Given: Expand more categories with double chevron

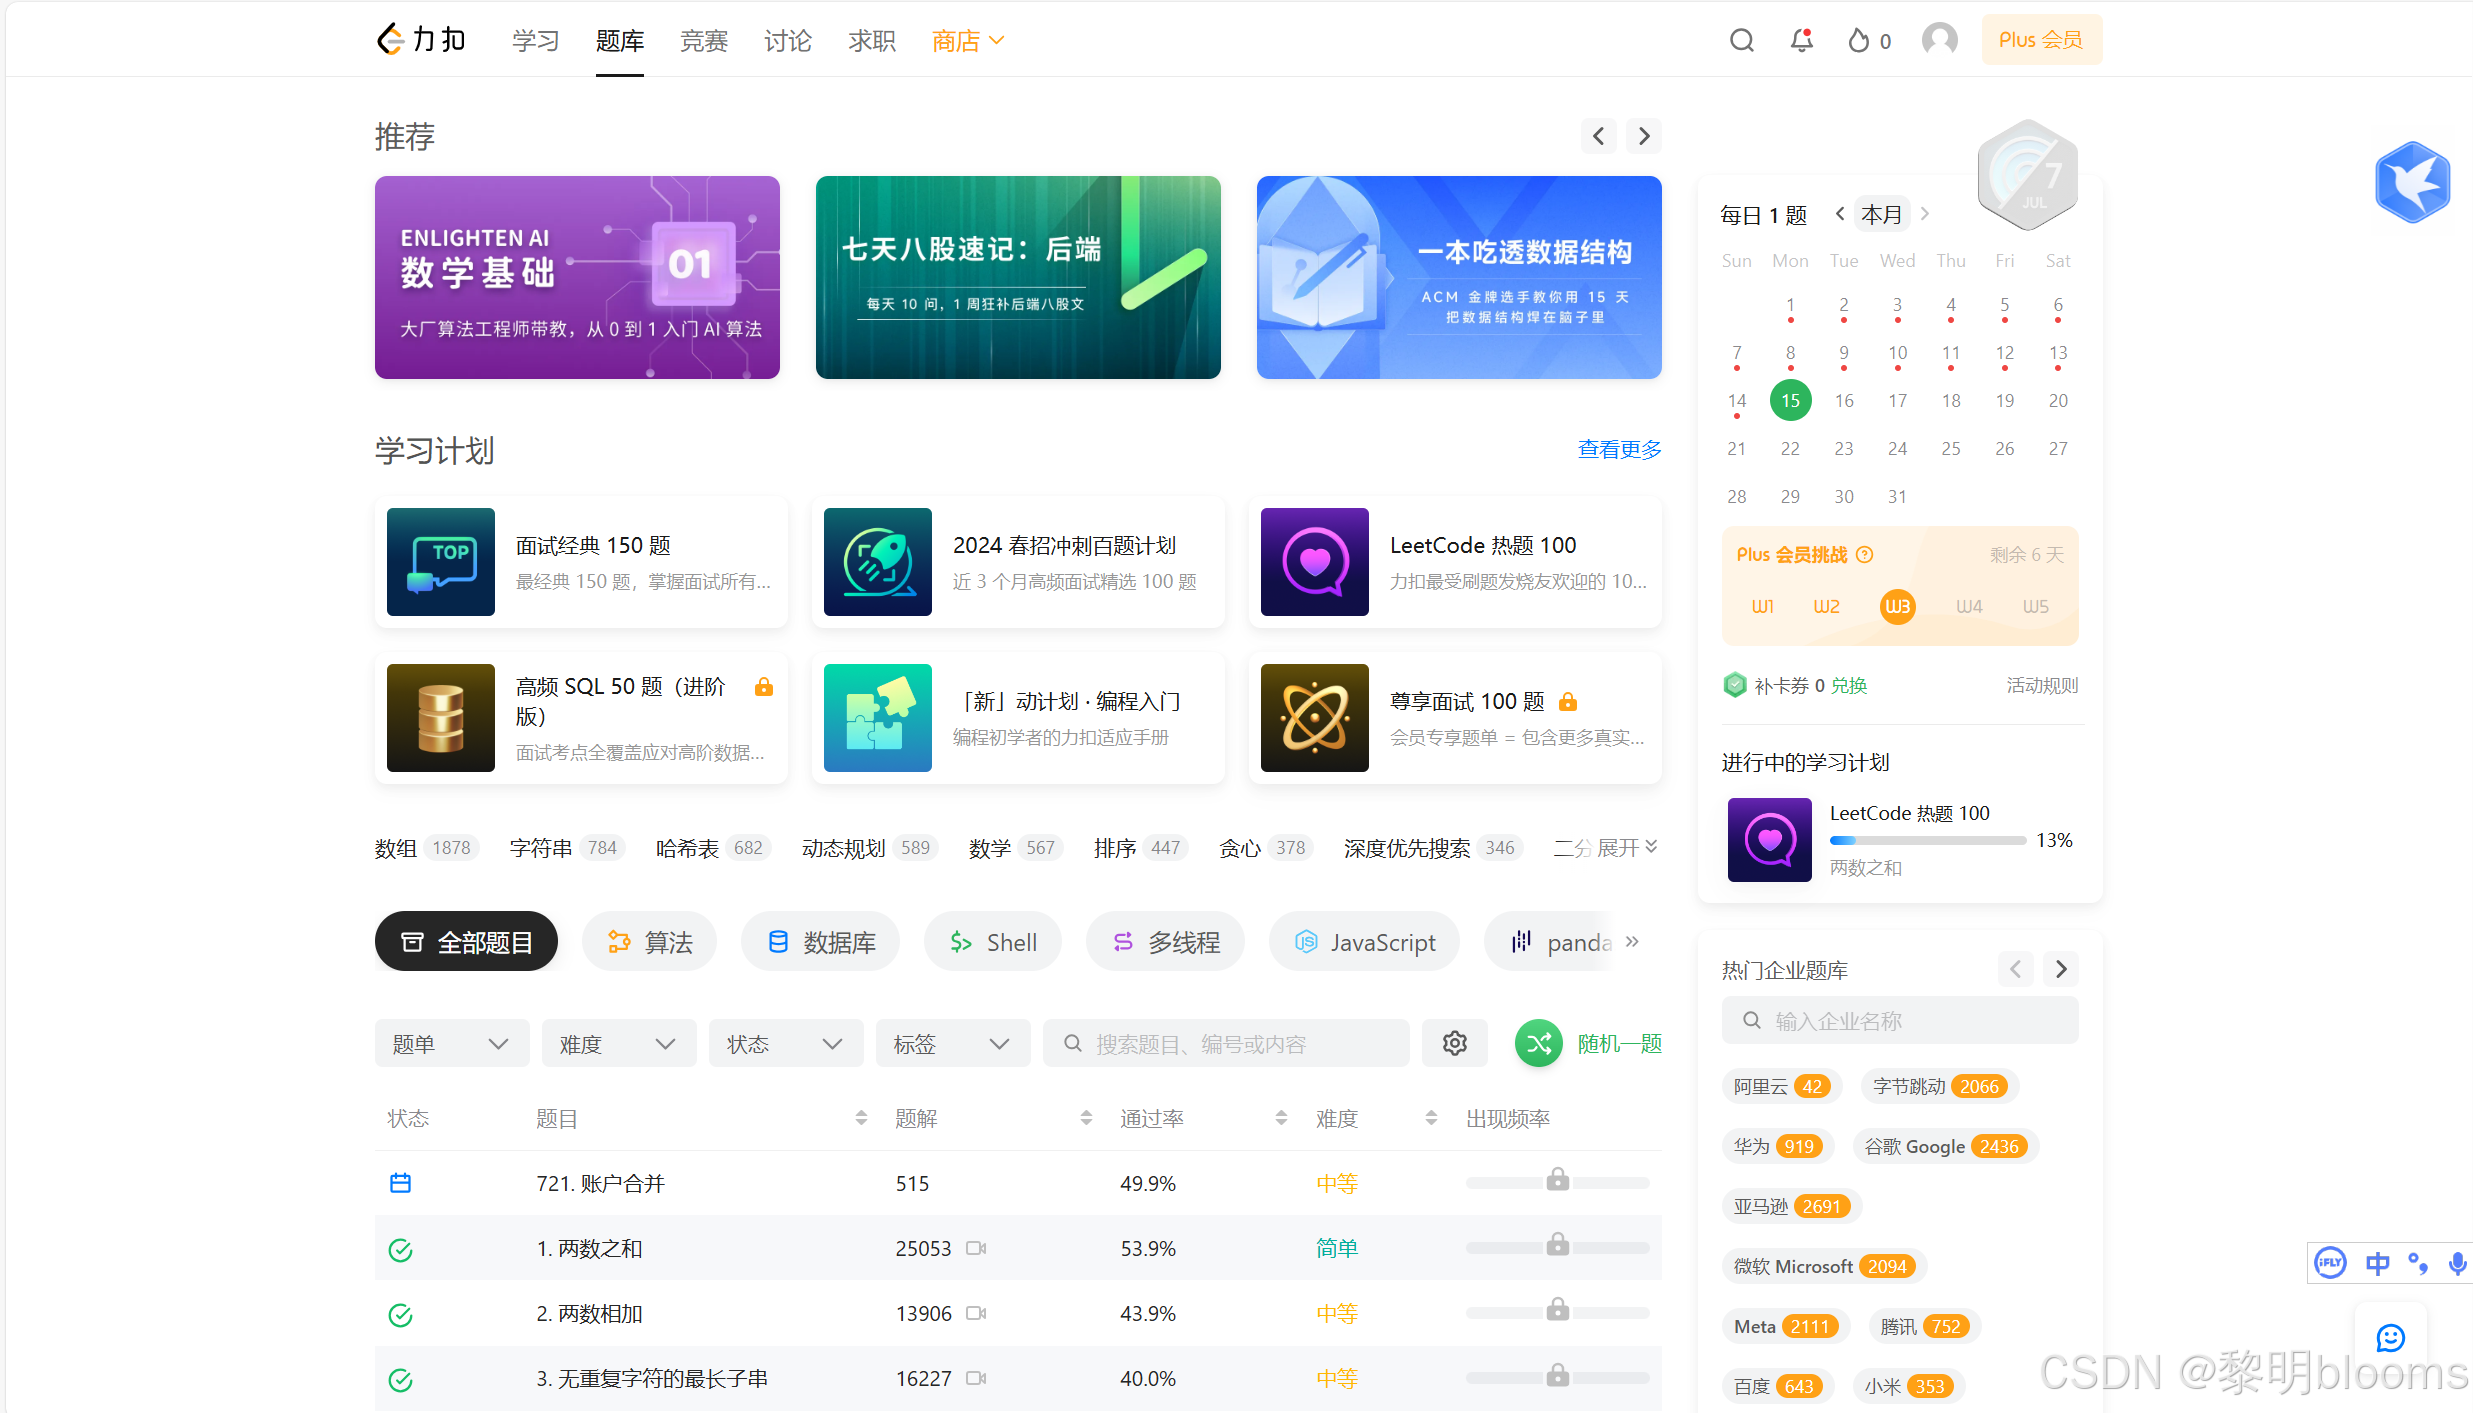Looking at the screenshot, I should (1632, 941).
